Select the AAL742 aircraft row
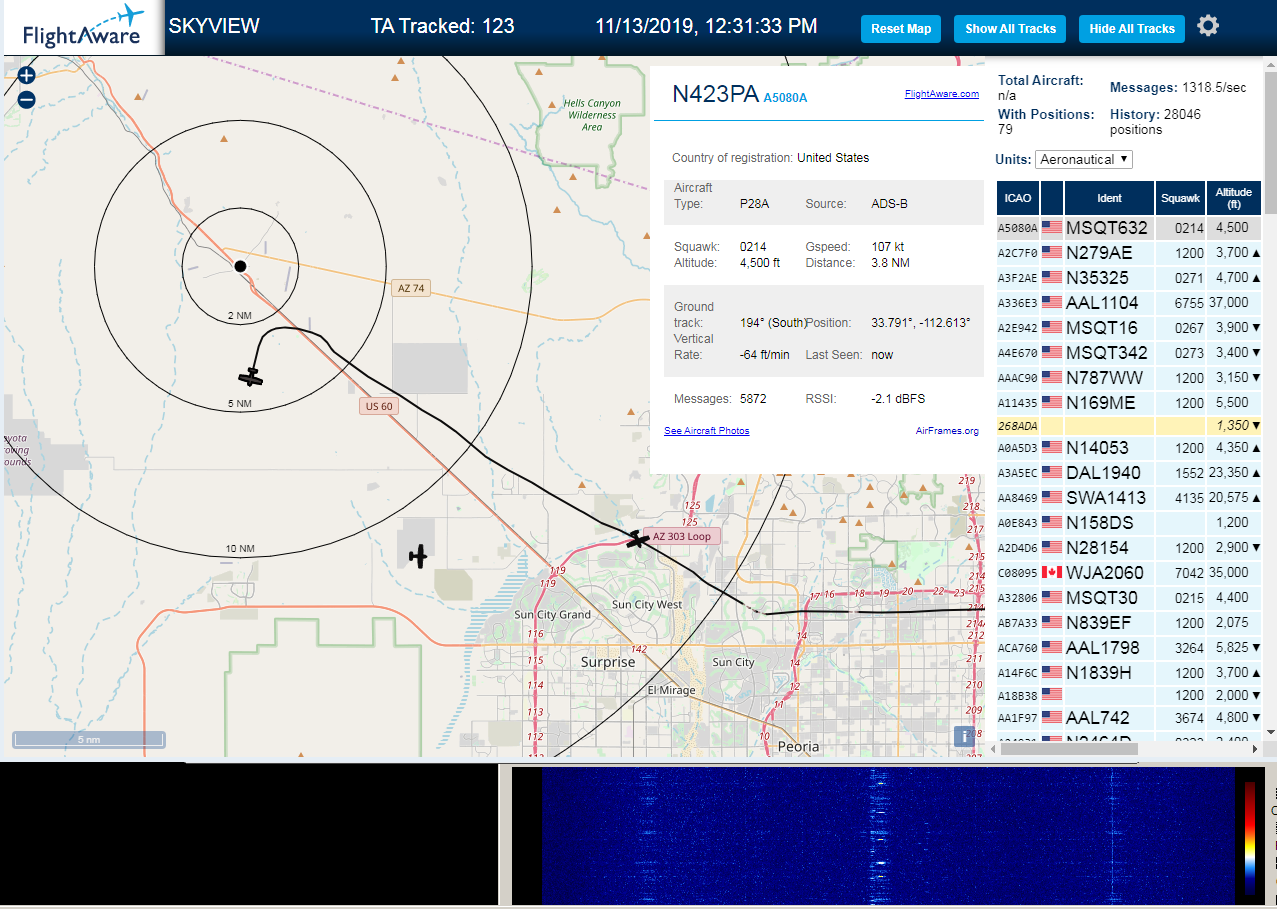The width and height of the screenshot is (1277, 909). pos(1130,717)
